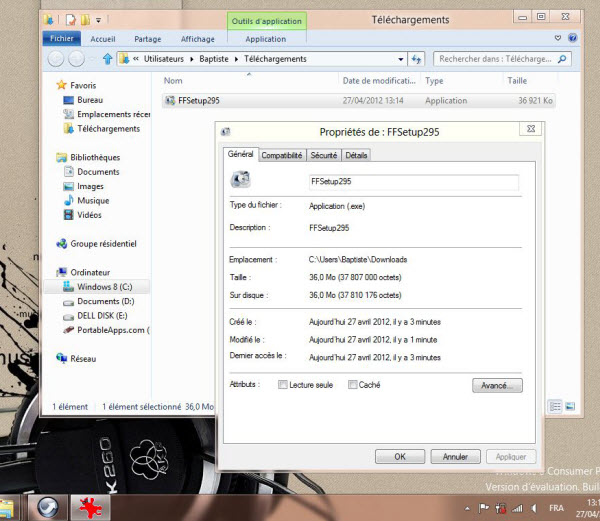This screenshot has height=521, width=600.
Task: Switch to the Compatibilité tab
Action: point(282,155)
